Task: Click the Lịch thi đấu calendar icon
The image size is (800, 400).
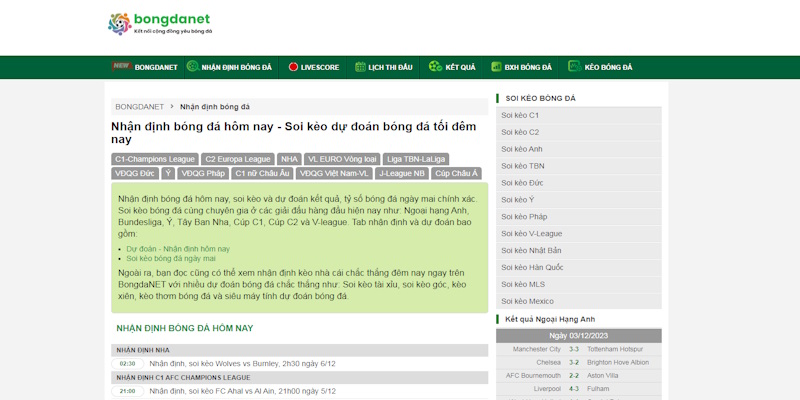Action: (360, 67)
